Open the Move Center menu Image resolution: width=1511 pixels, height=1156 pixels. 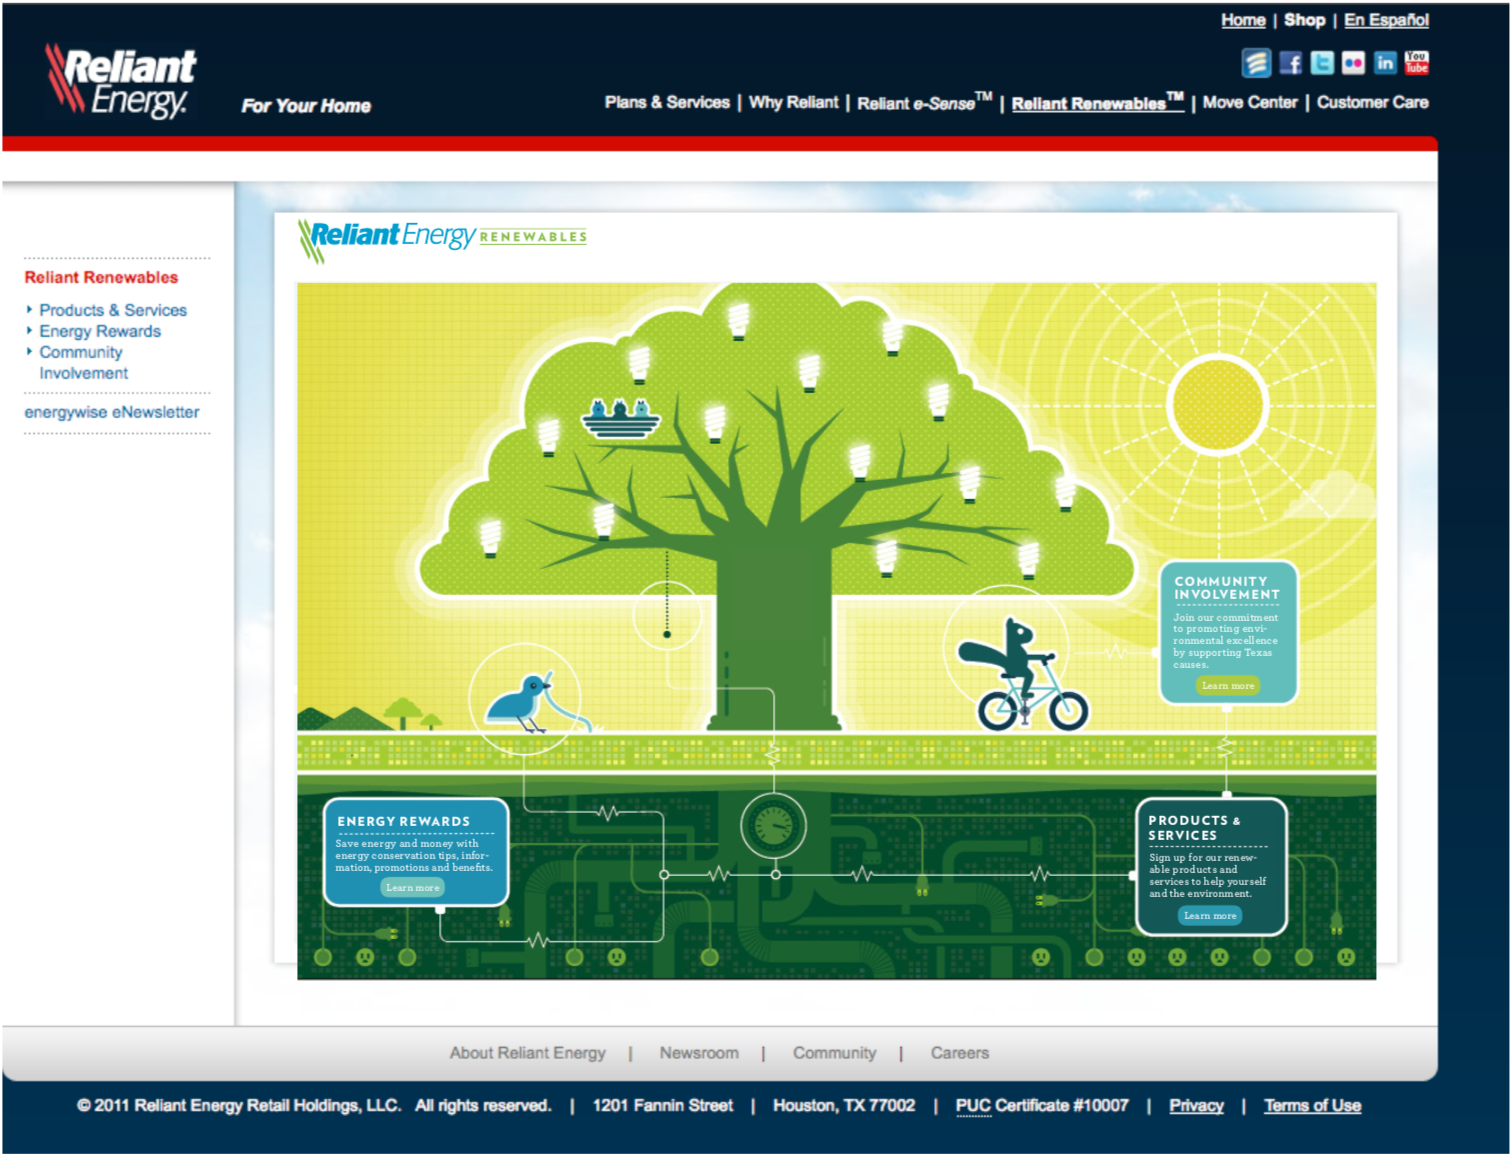(x=1250, y=102)
